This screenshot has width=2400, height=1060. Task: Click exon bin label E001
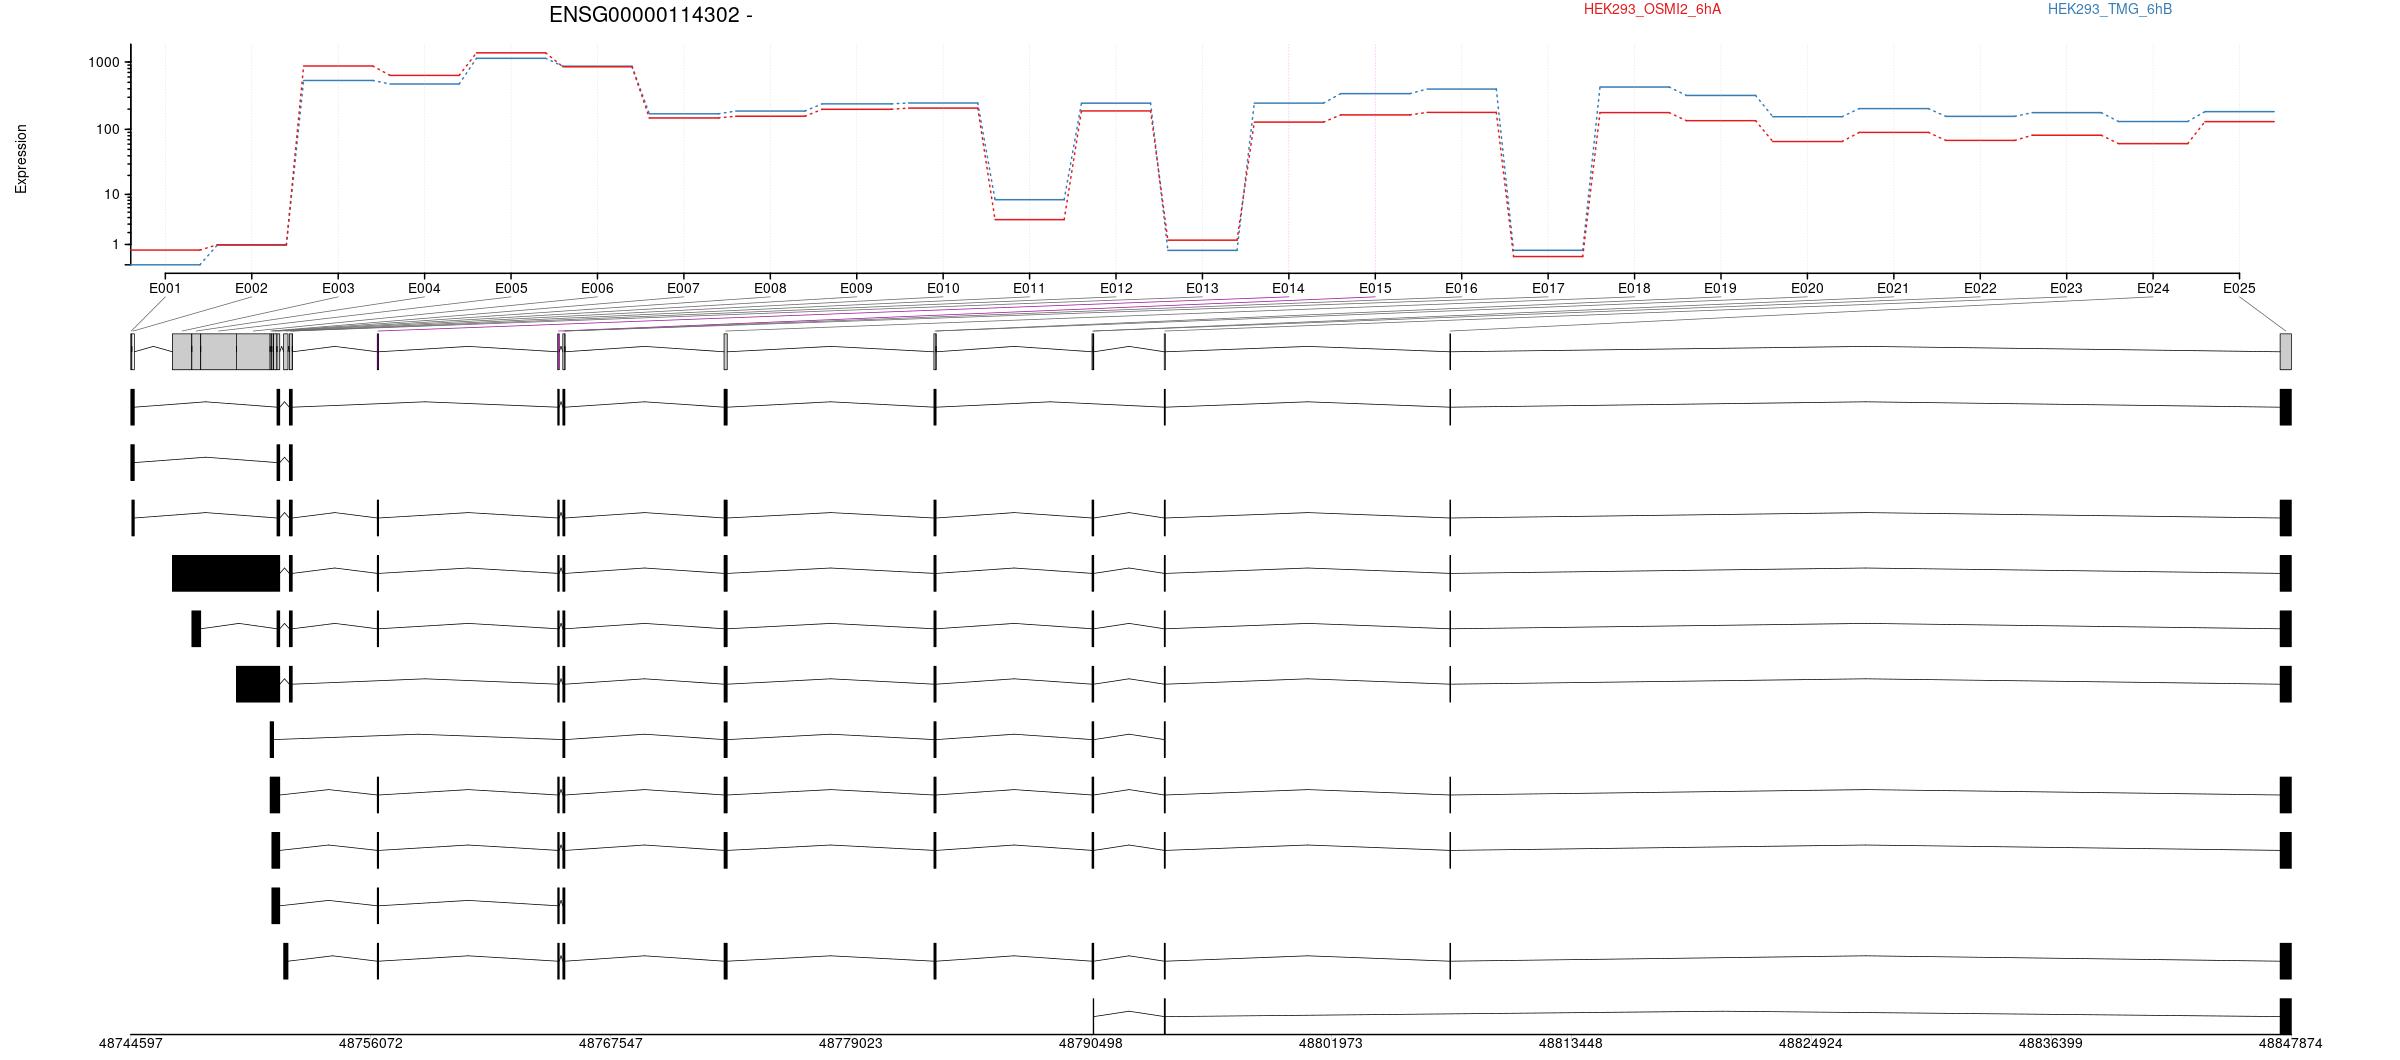(x=165, y=289)
